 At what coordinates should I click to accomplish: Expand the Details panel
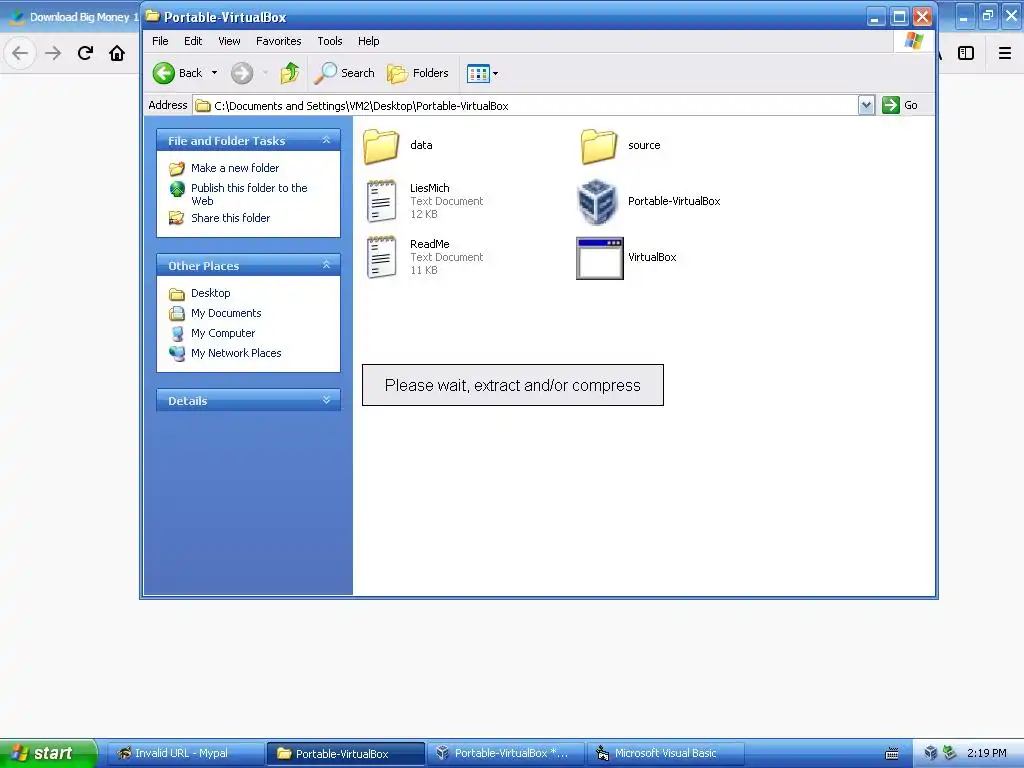click(327, 400)
